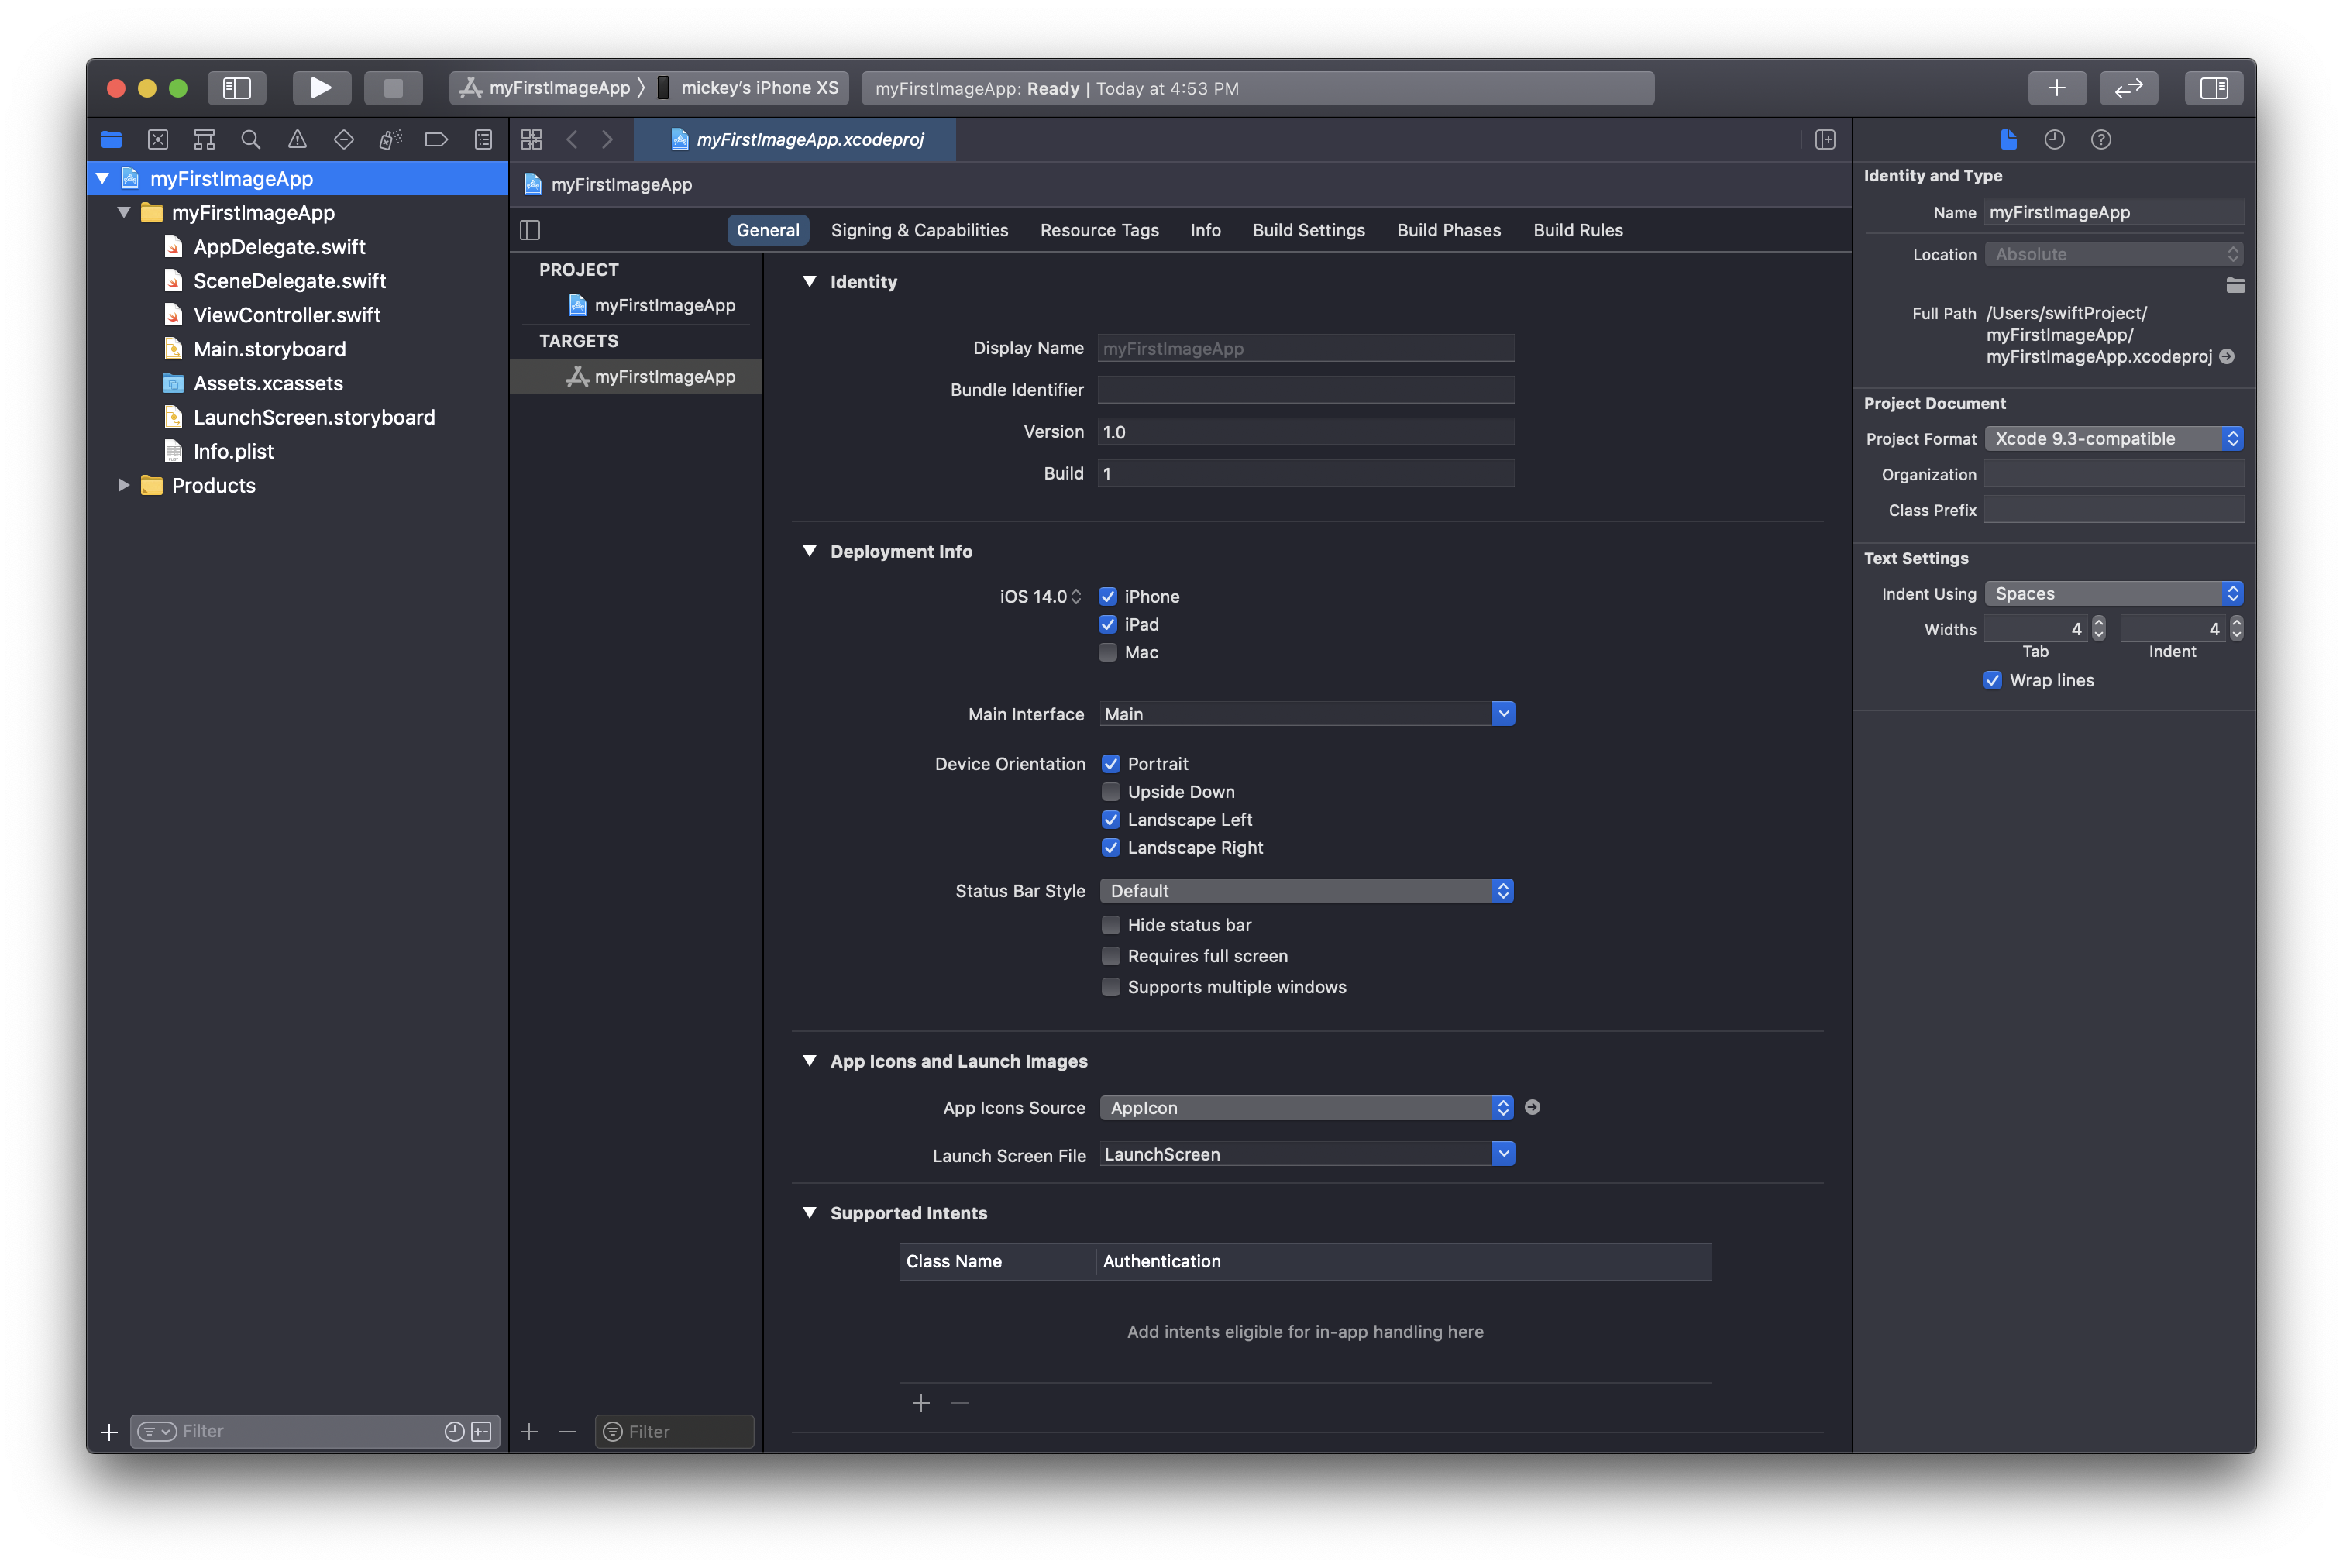The image size is (2343, 1568).
Task: Switch to Signing & Capabilities tab
Action: pos(919,230)
